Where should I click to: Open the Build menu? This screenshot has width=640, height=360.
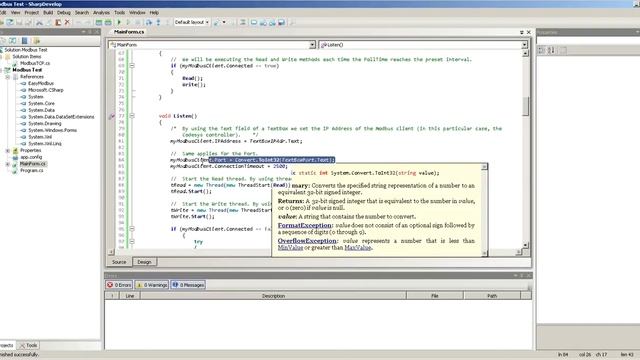(48, 13)
